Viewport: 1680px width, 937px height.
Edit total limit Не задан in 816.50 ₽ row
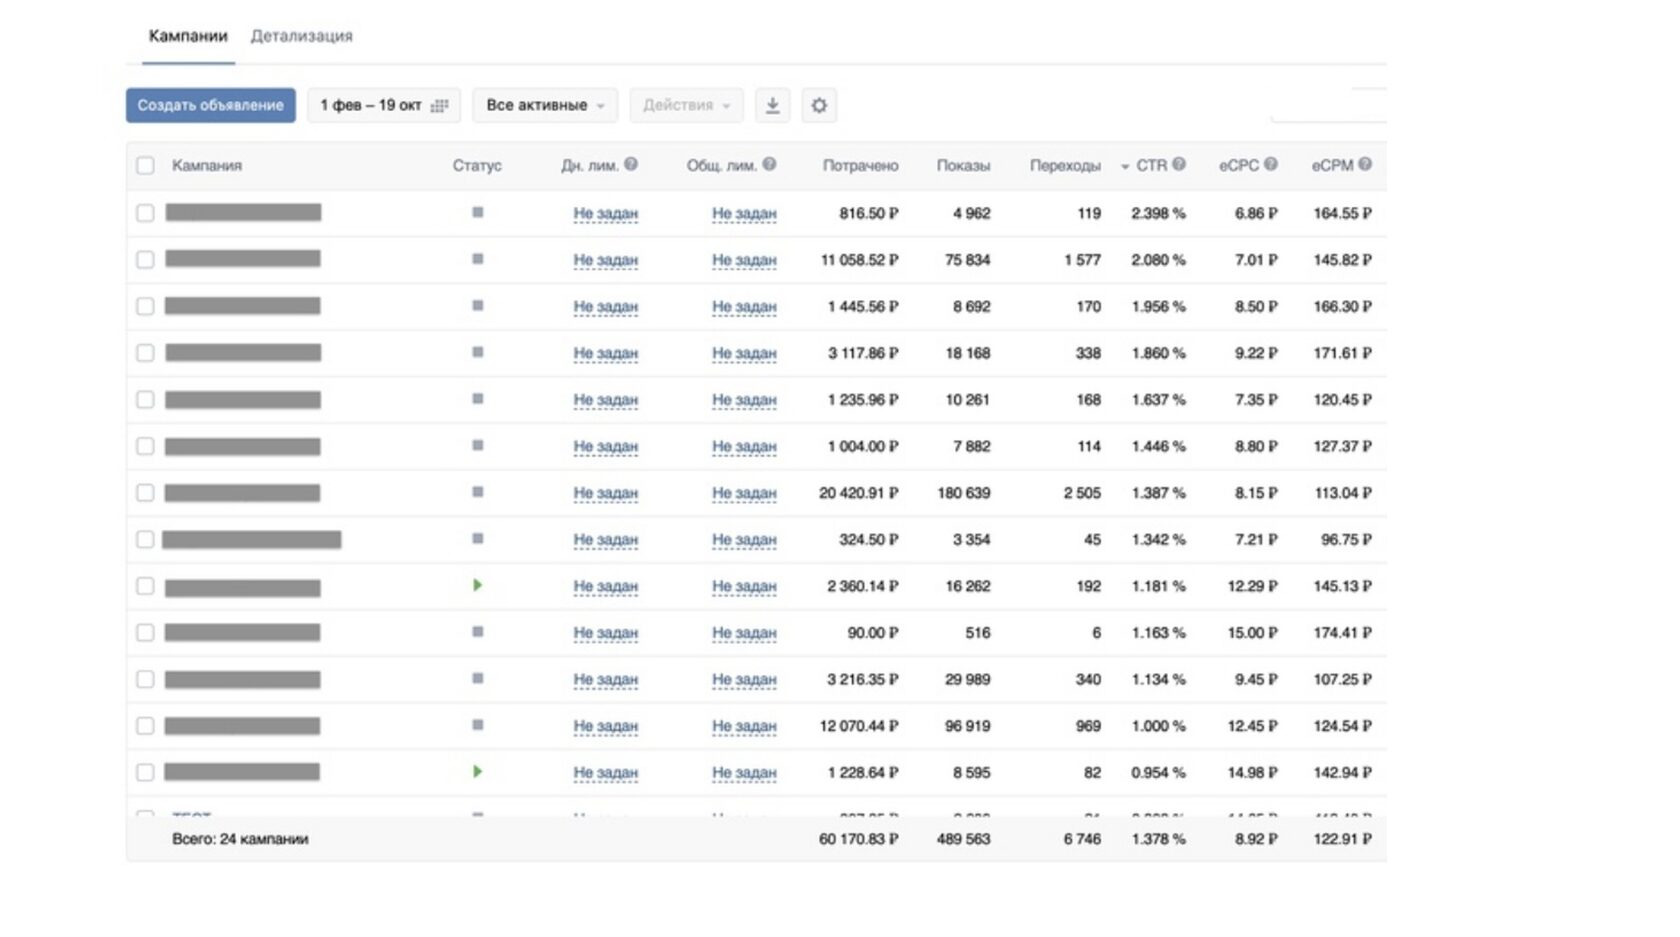tap(744, 213)
